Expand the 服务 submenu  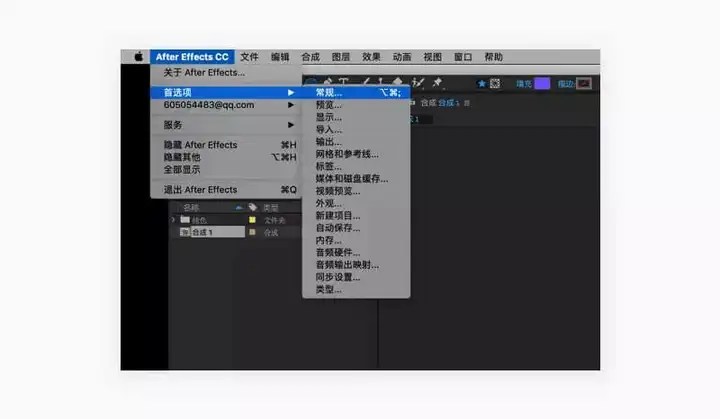click(291, 125)
